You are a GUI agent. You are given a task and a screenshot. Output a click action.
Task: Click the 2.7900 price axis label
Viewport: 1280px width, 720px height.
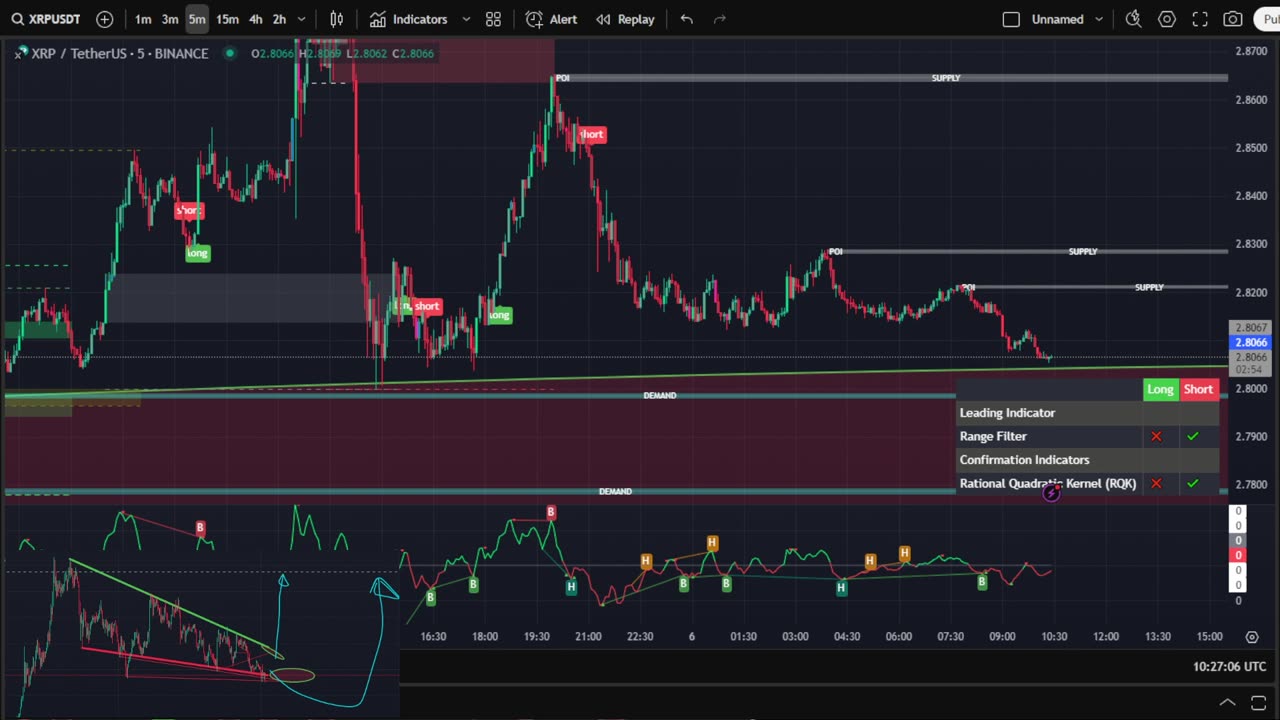click(x=1251, y=437)
